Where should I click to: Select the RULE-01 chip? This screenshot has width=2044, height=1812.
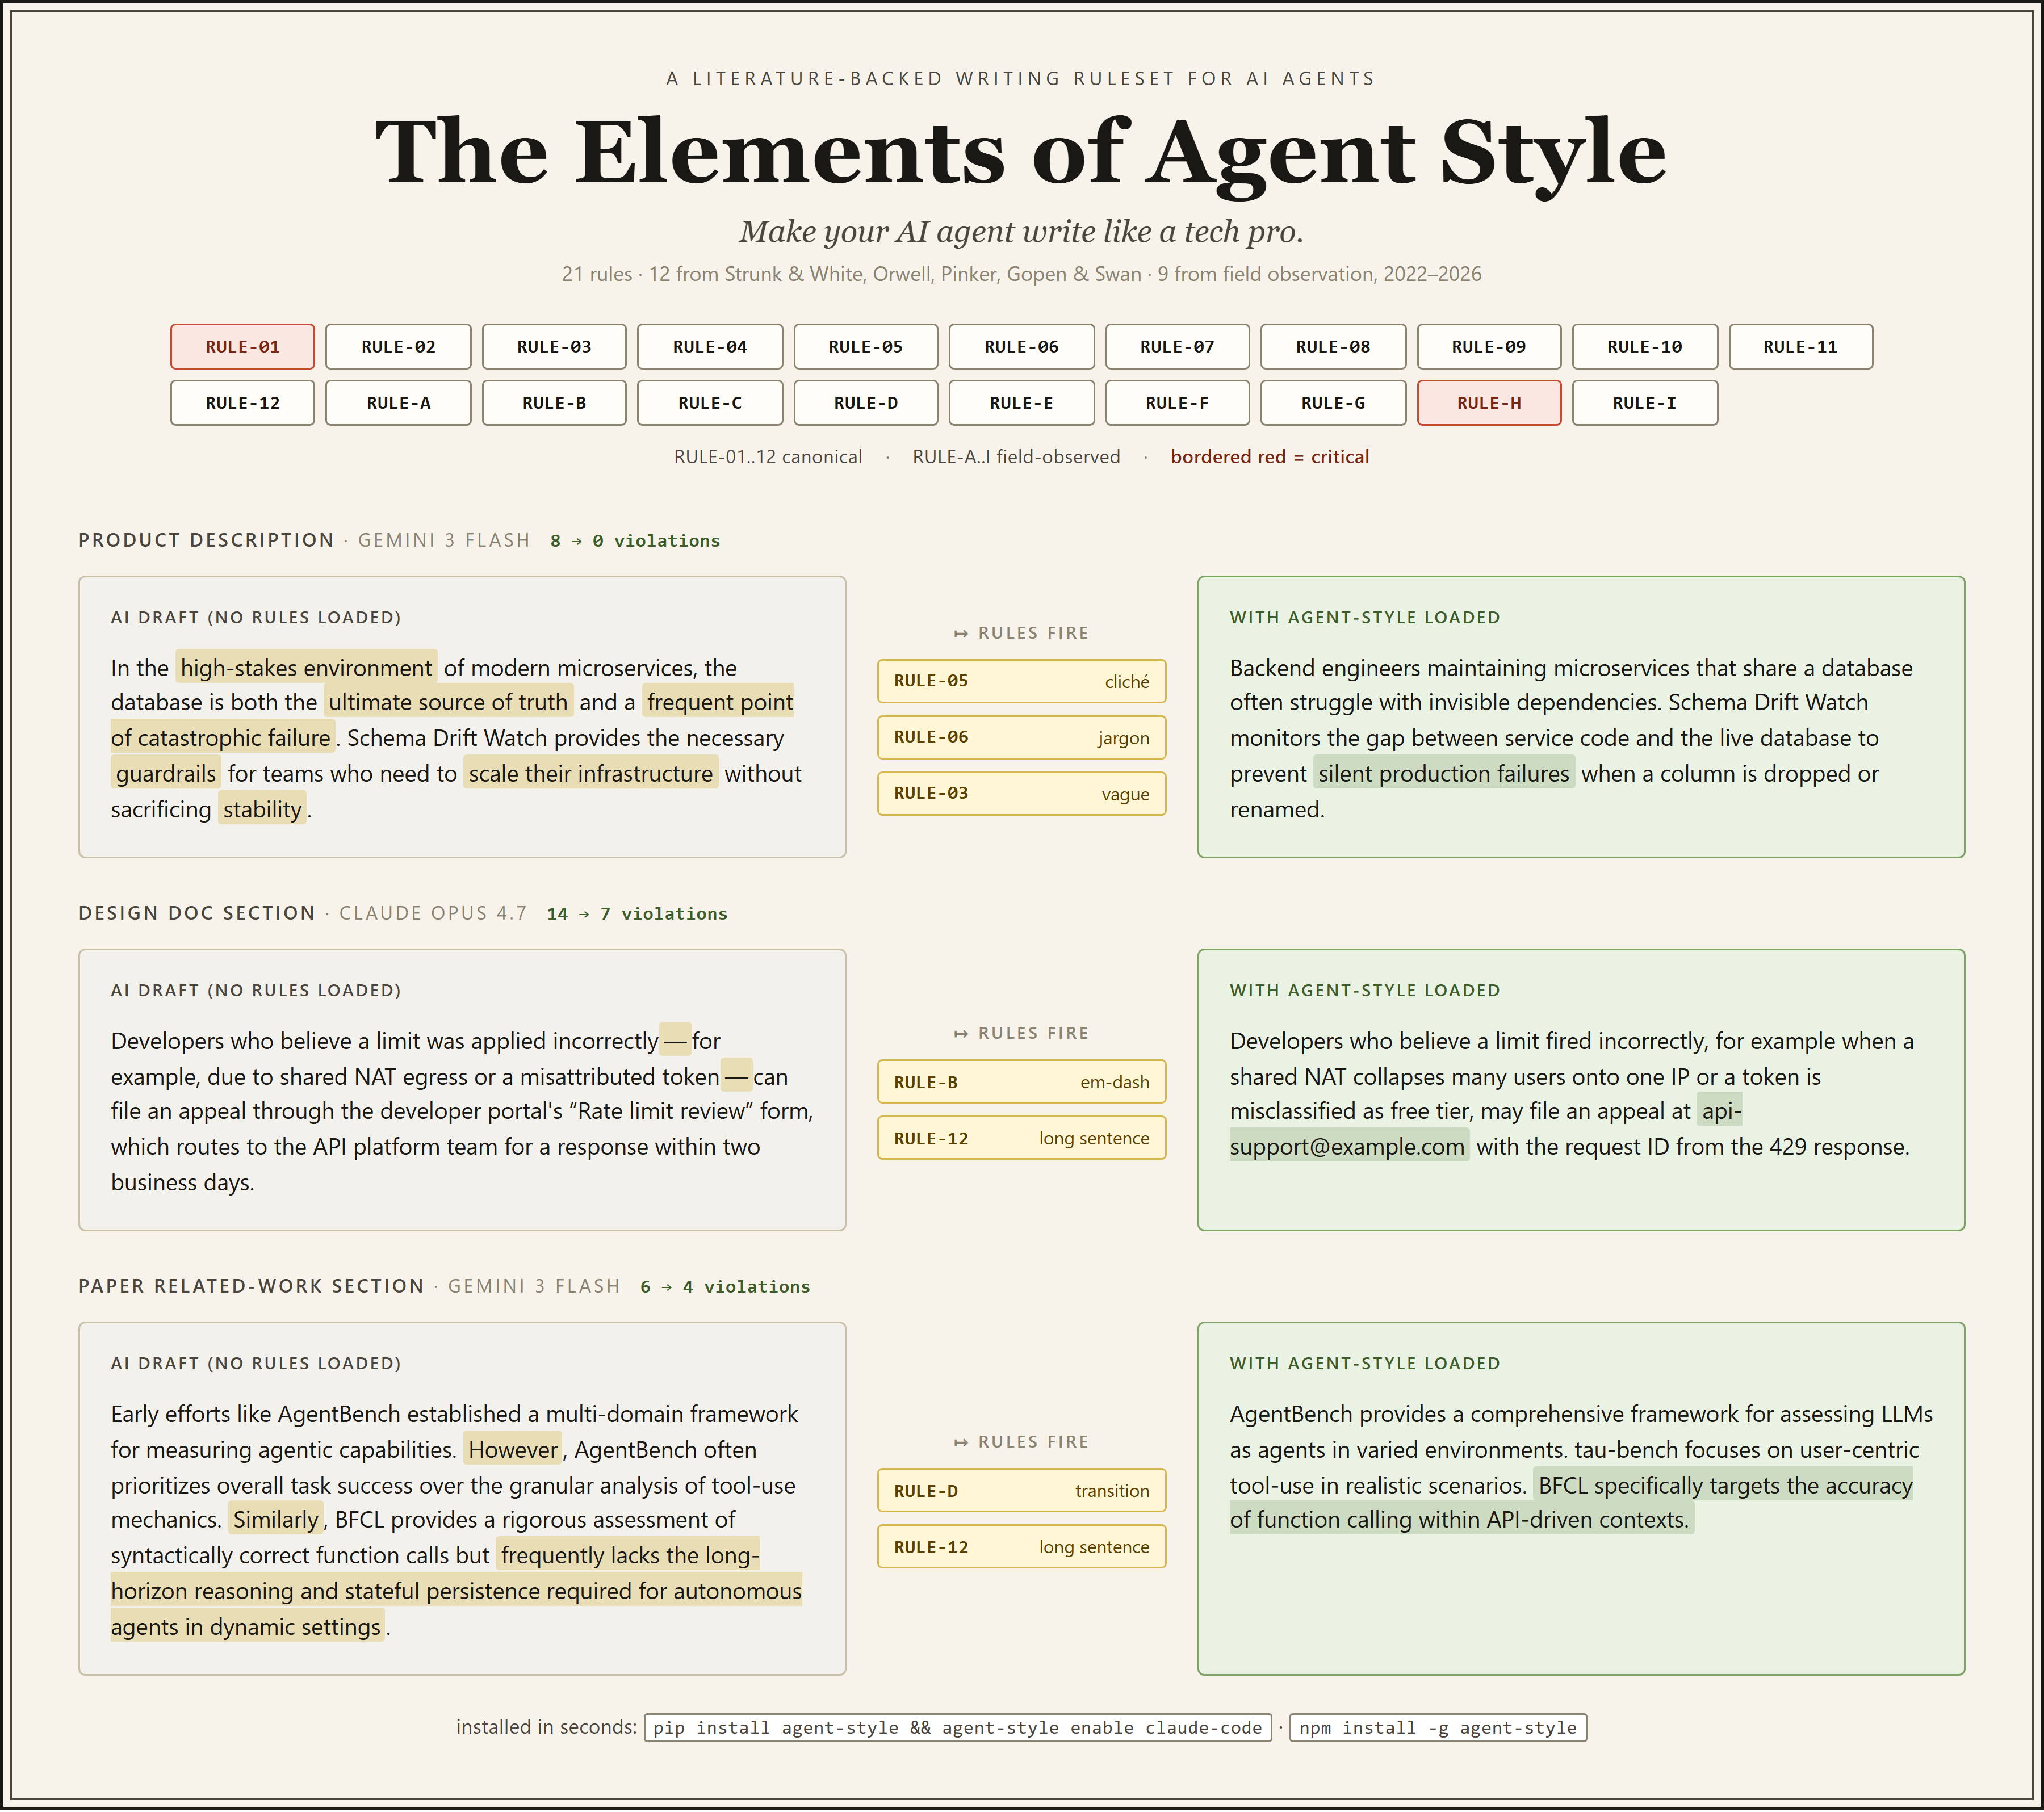(242, 347)
